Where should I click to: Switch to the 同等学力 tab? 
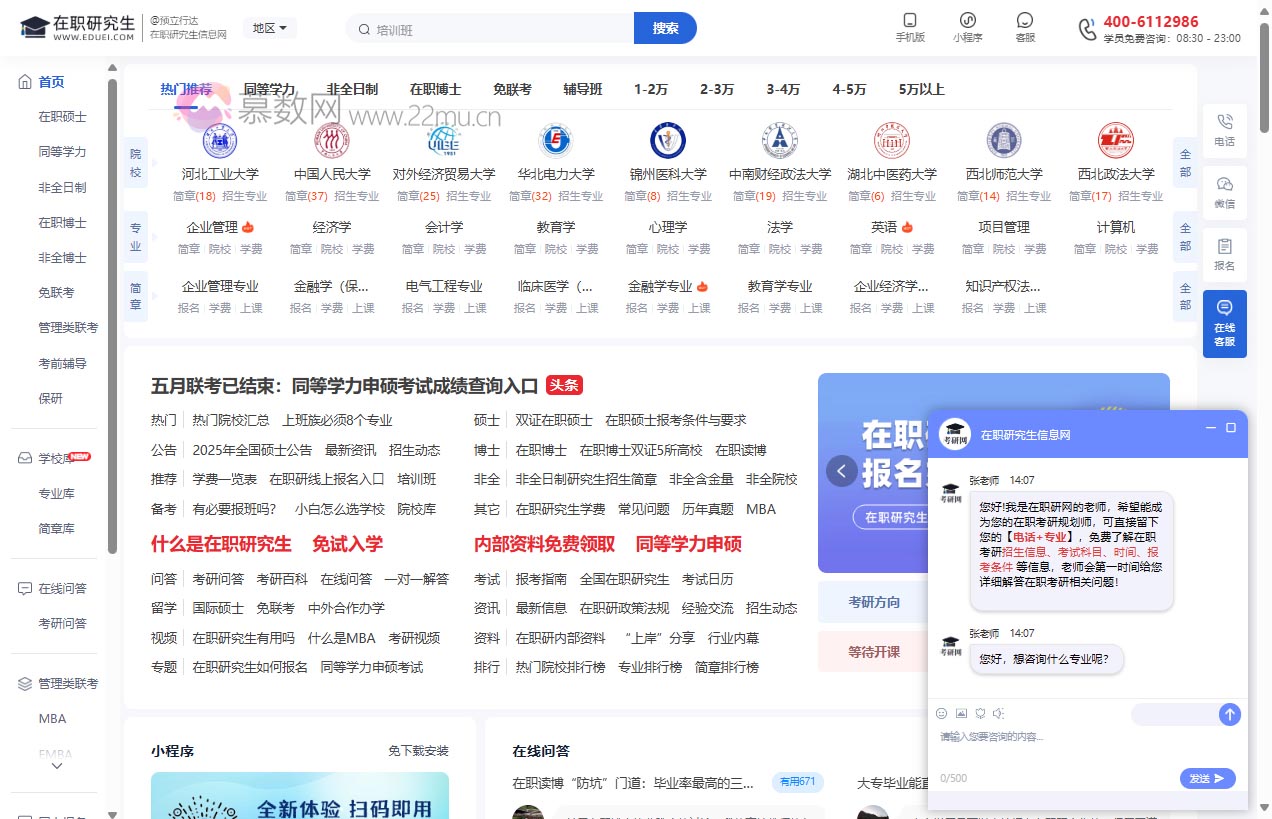(264, 89)
